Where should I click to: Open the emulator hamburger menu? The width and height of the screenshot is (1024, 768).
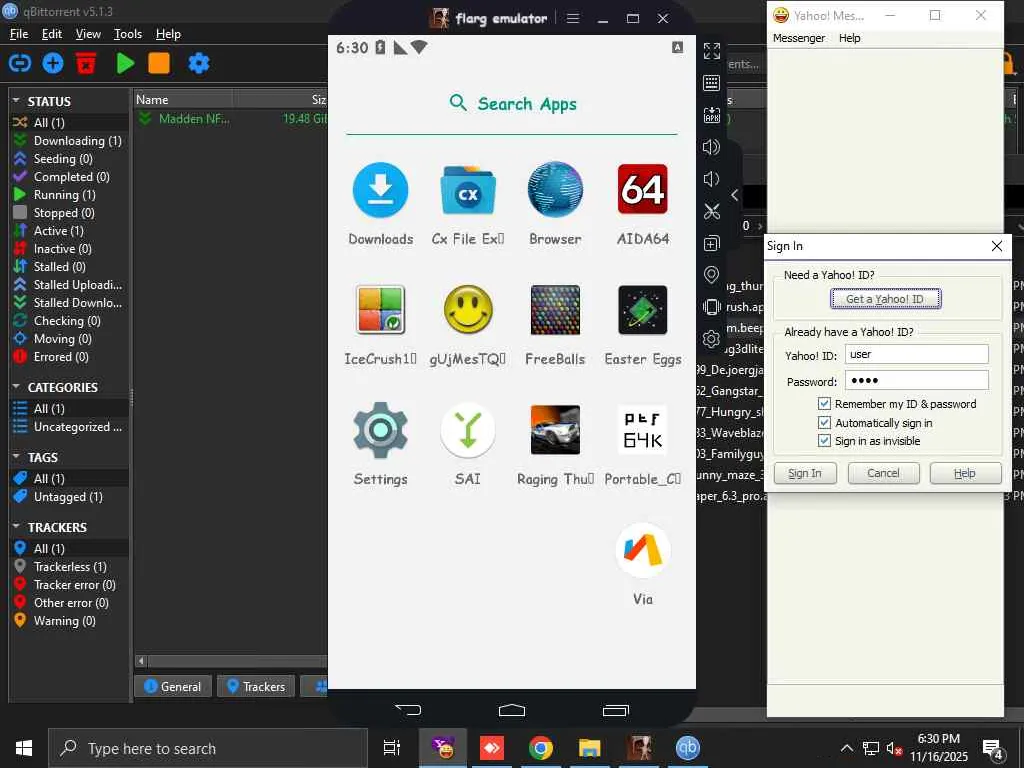pyautogui.click(x=573, y=18)
